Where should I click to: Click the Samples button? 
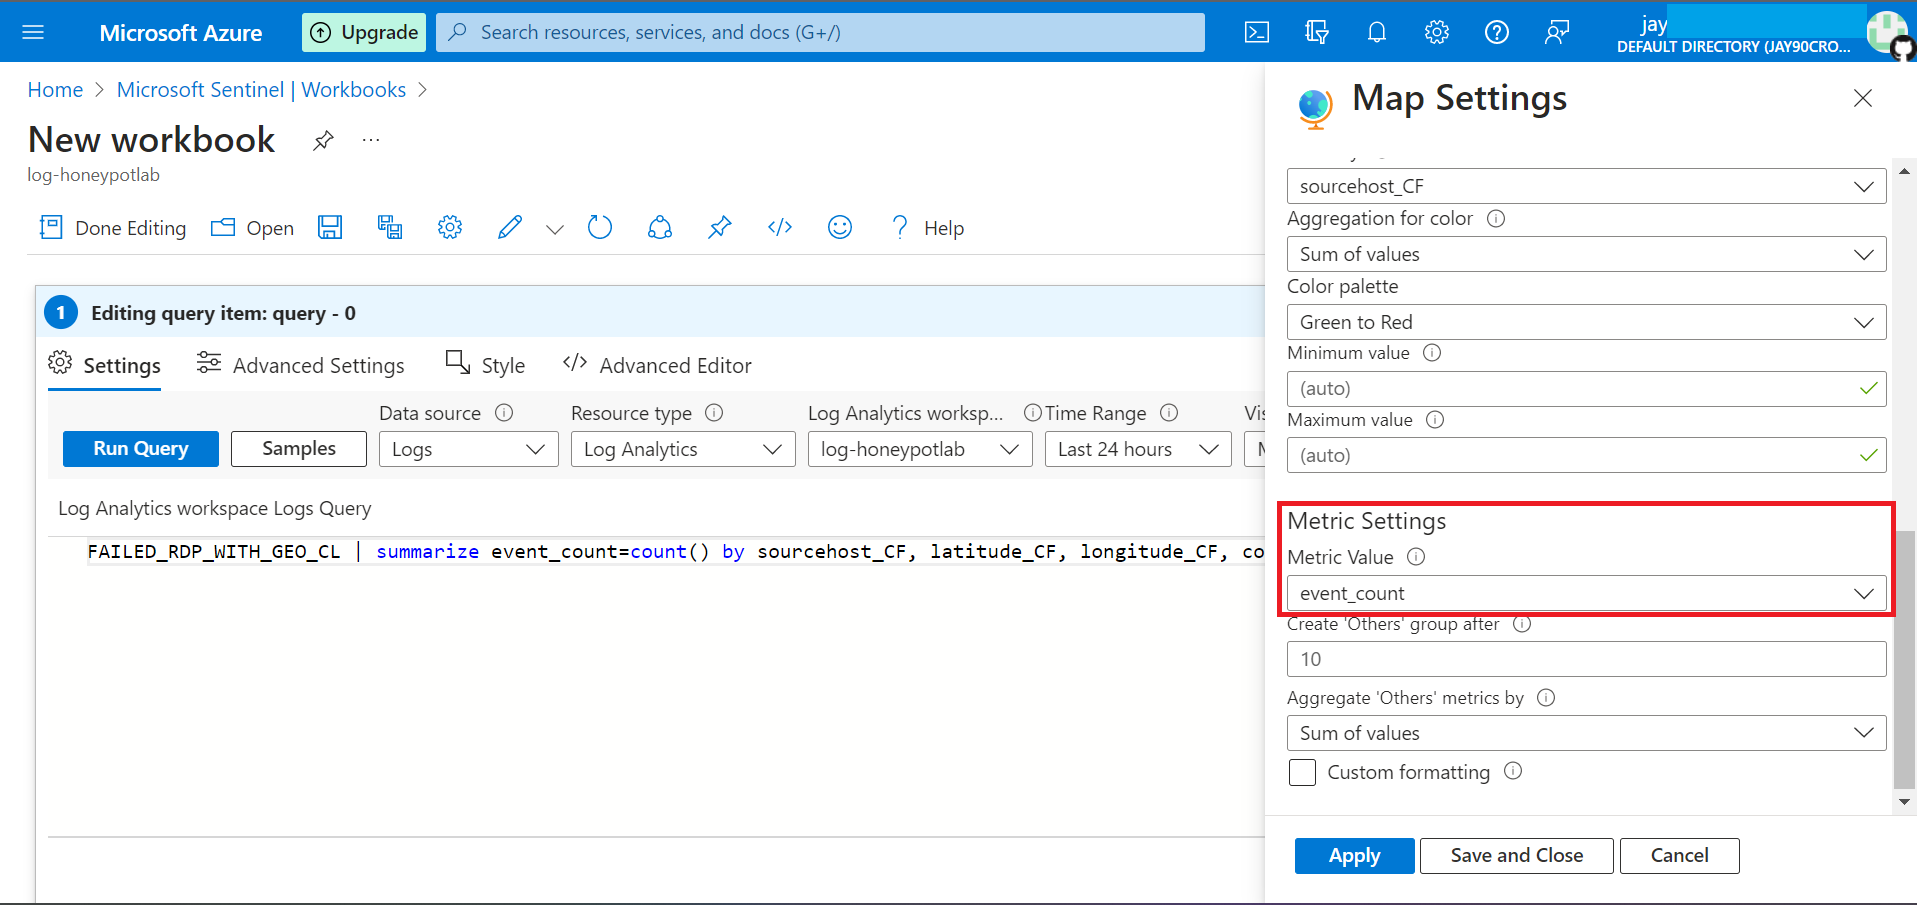tap(299, 448)
